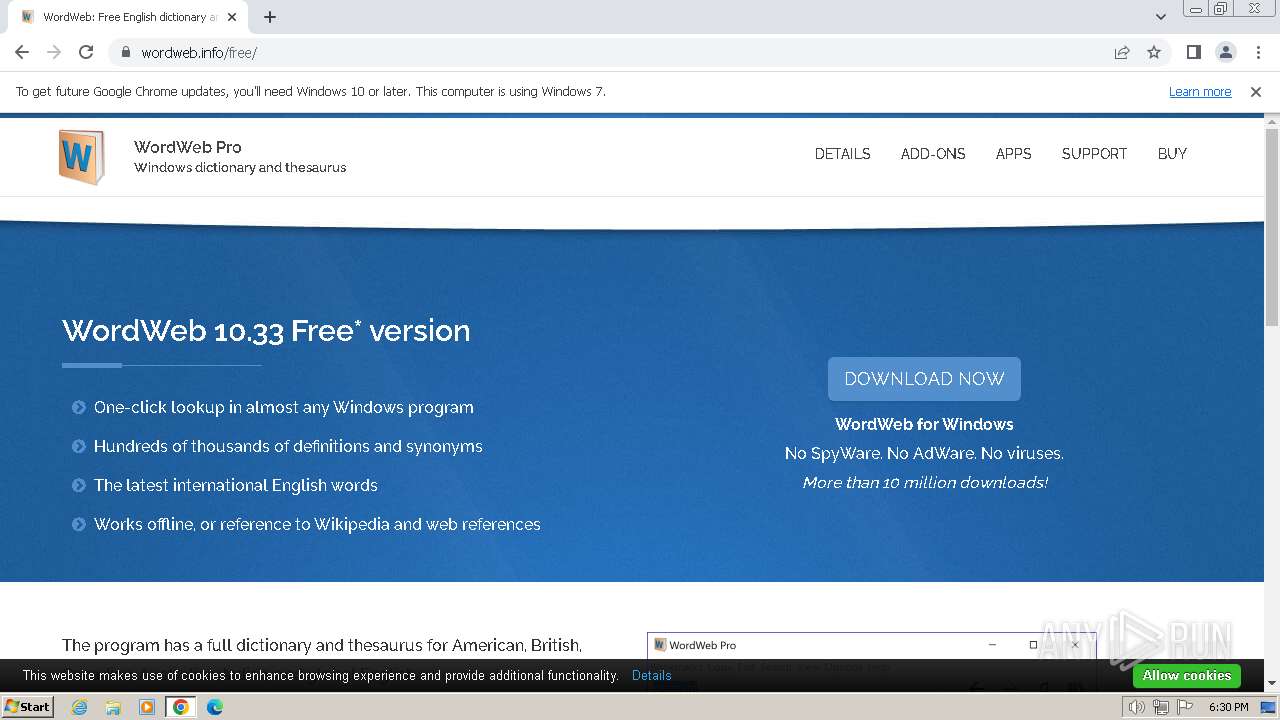Open the Windows Start menu
Image resolution: width=1280 pixels, height=720 pixels.
coord(28,706)
